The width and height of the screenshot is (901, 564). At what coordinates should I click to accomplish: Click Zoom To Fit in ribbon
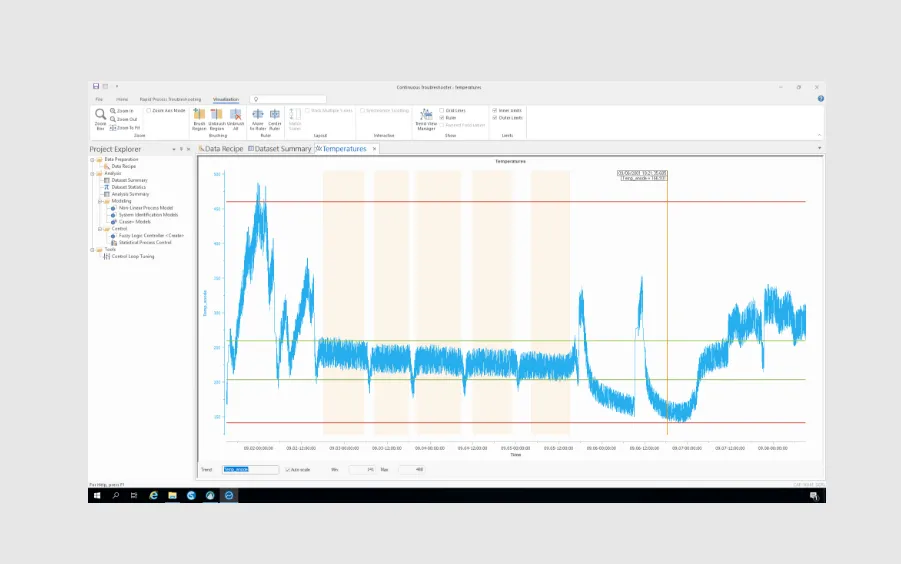(x=125, y=128)
